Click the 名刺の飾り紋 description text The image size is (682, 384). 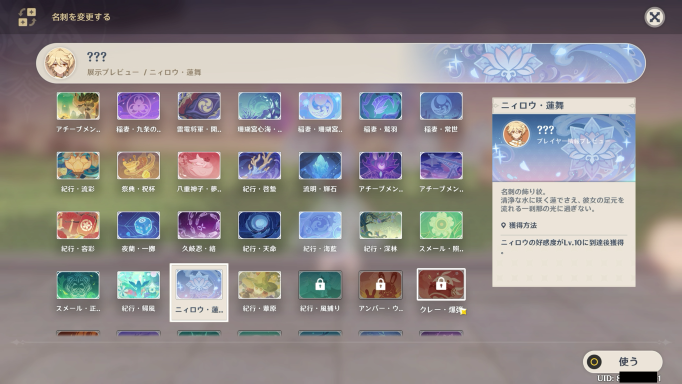tap(562, 200)
